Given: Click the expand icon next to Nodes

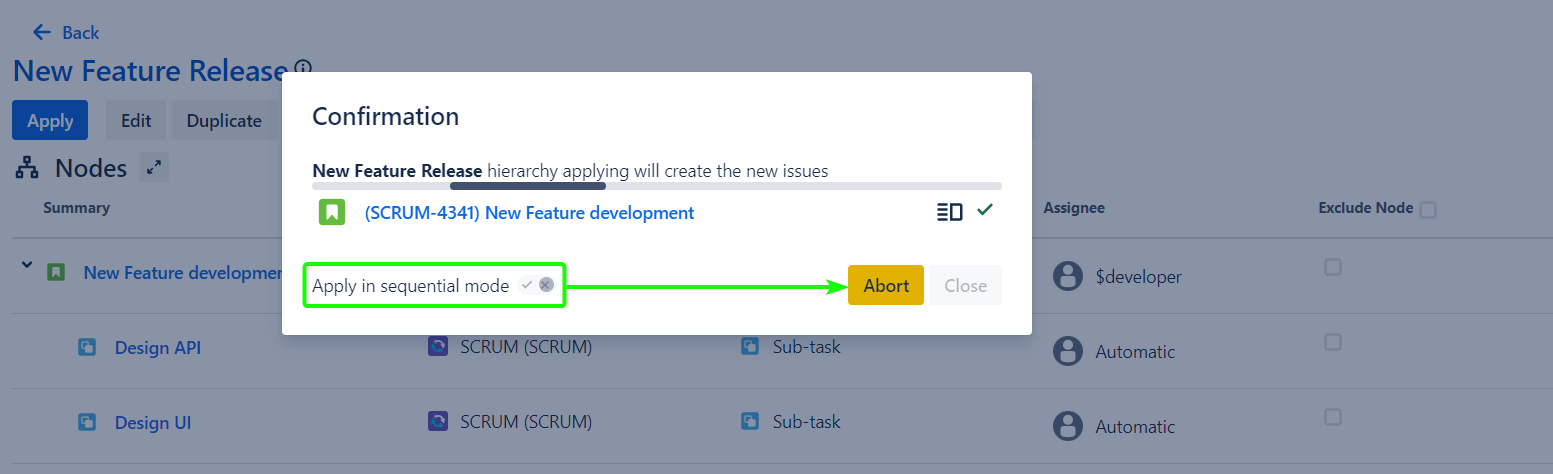Looking at the screenshot, I should coord(154,168).
